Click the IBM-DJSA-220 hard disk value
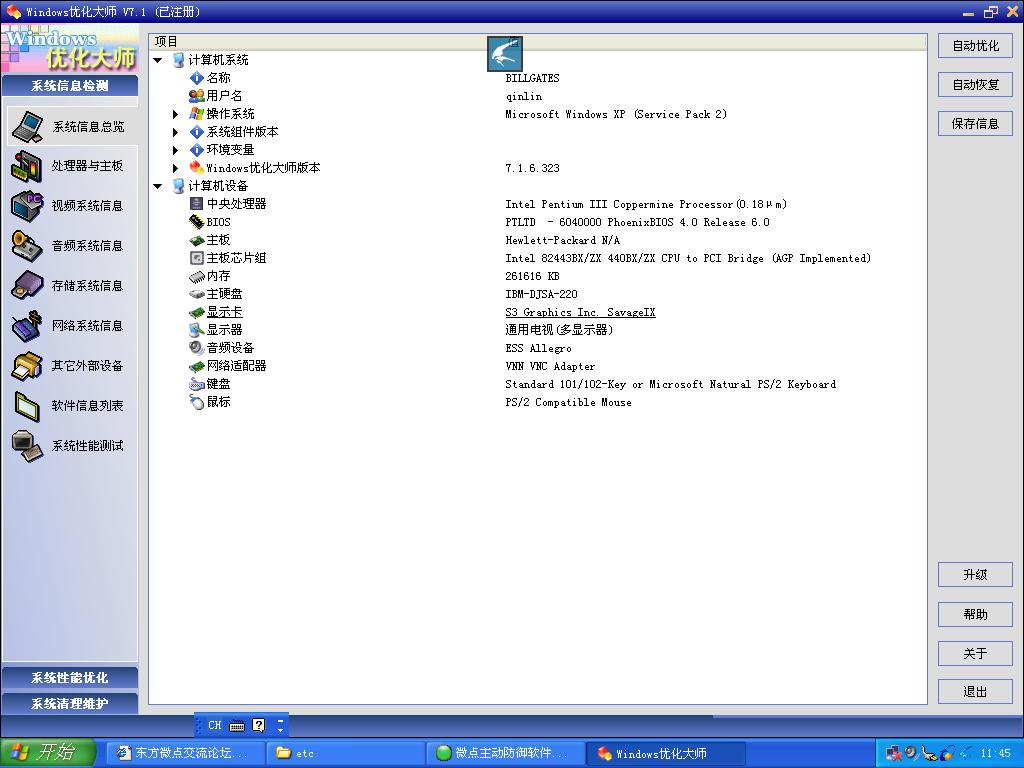1024x768 pixels. point(541,294)
